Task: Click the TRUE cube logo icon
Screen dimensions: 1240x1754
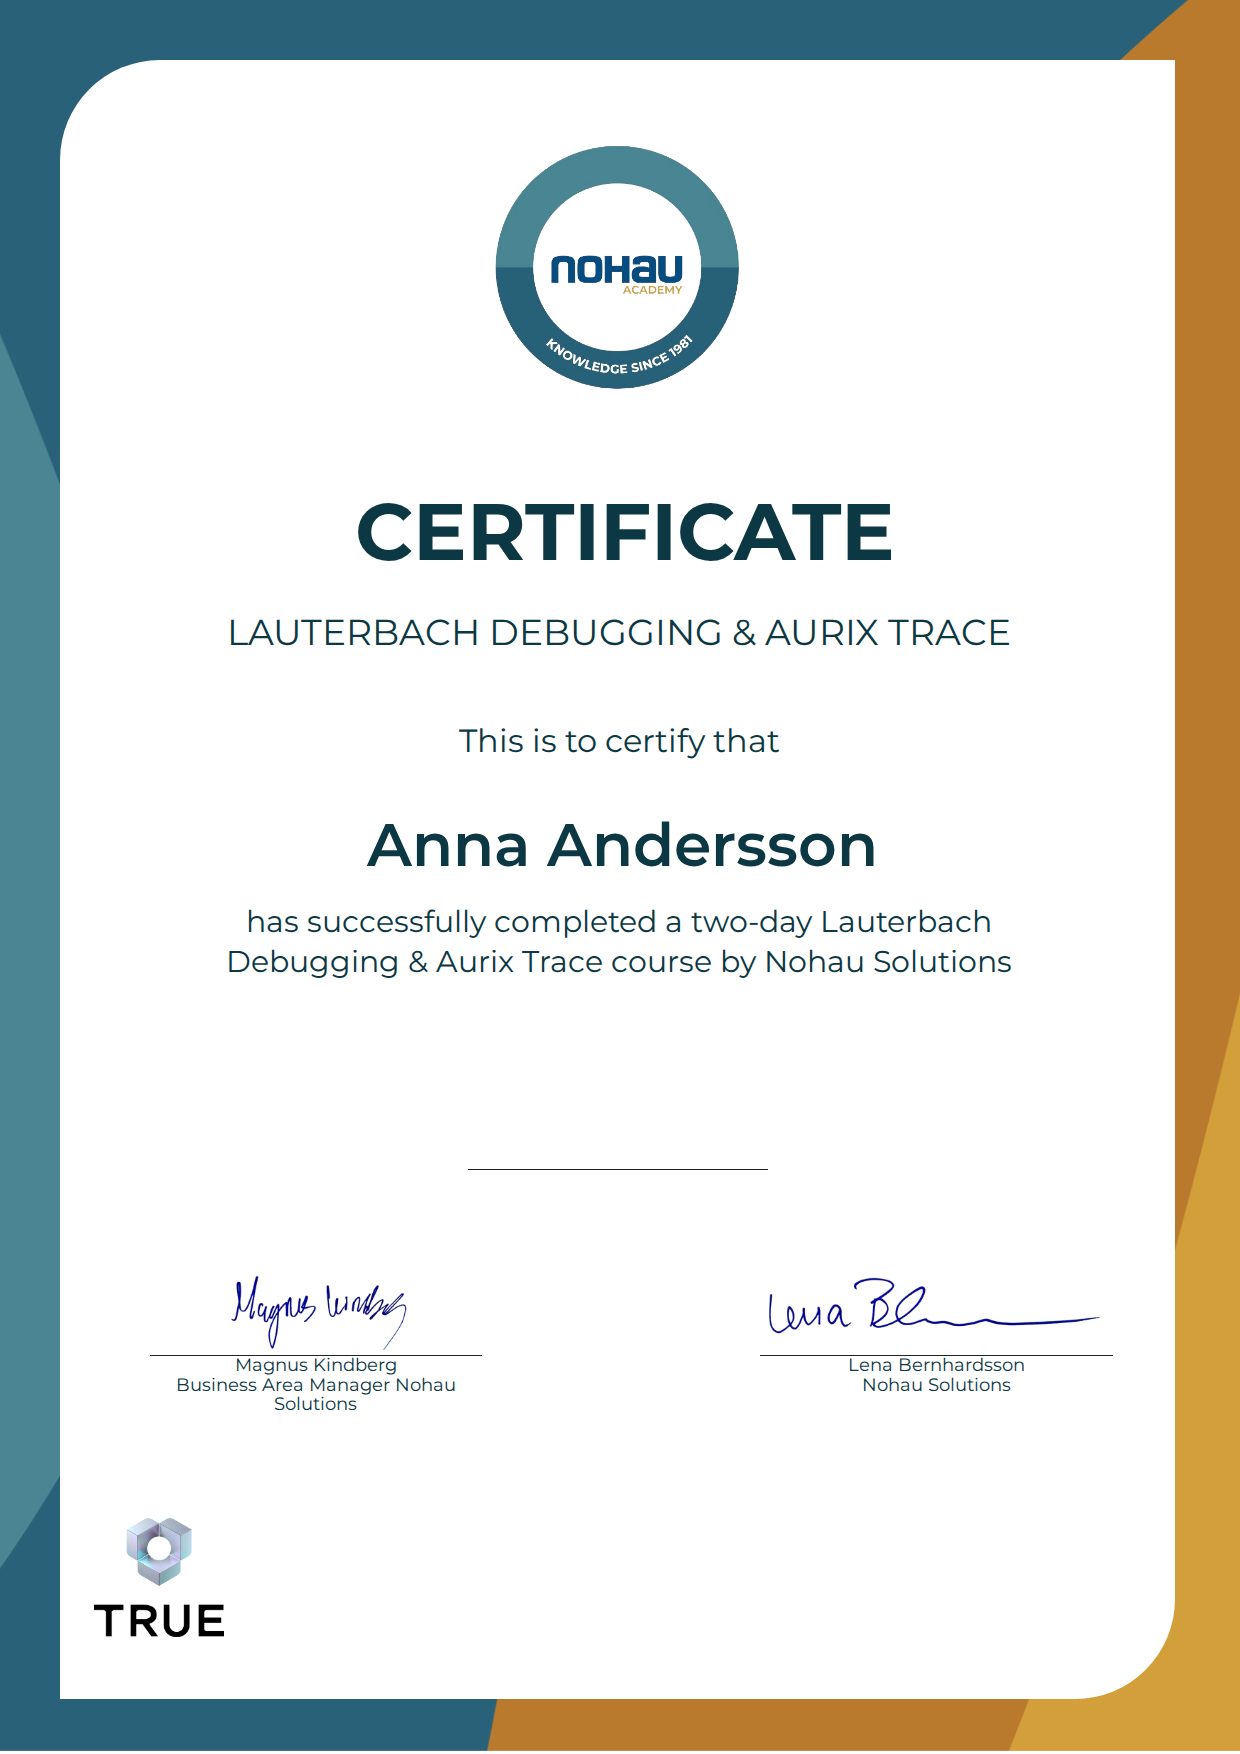Action: pyautogui.click(x=159, y=1551)
